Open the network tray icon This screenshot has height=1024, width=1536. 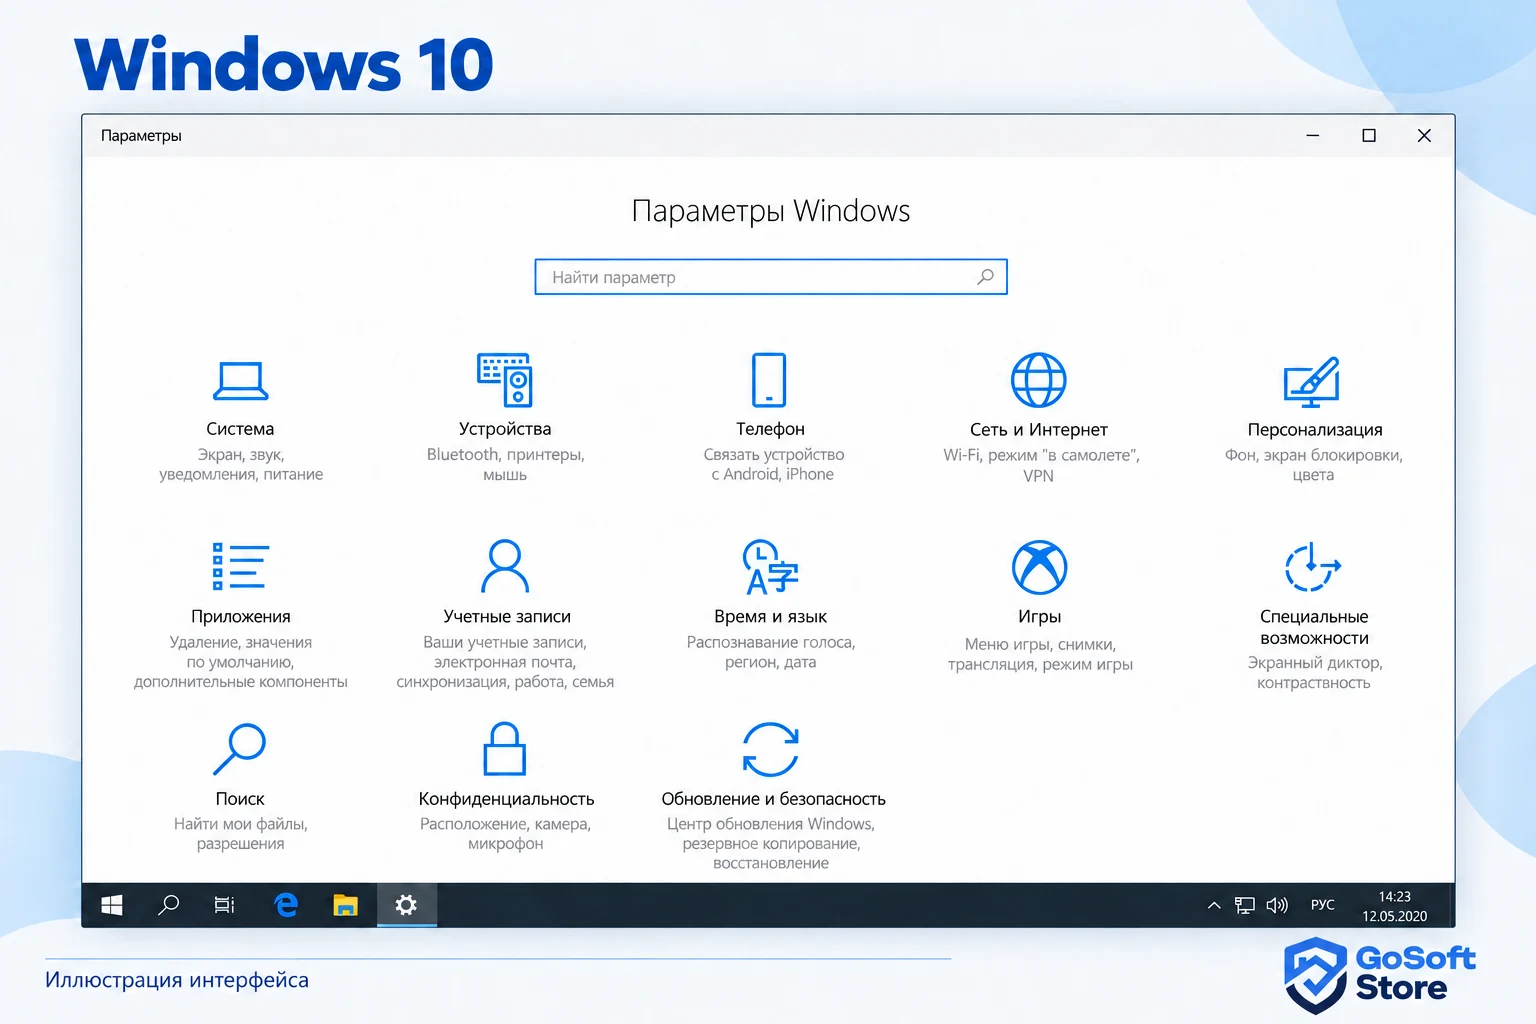tap(1245, 905)
